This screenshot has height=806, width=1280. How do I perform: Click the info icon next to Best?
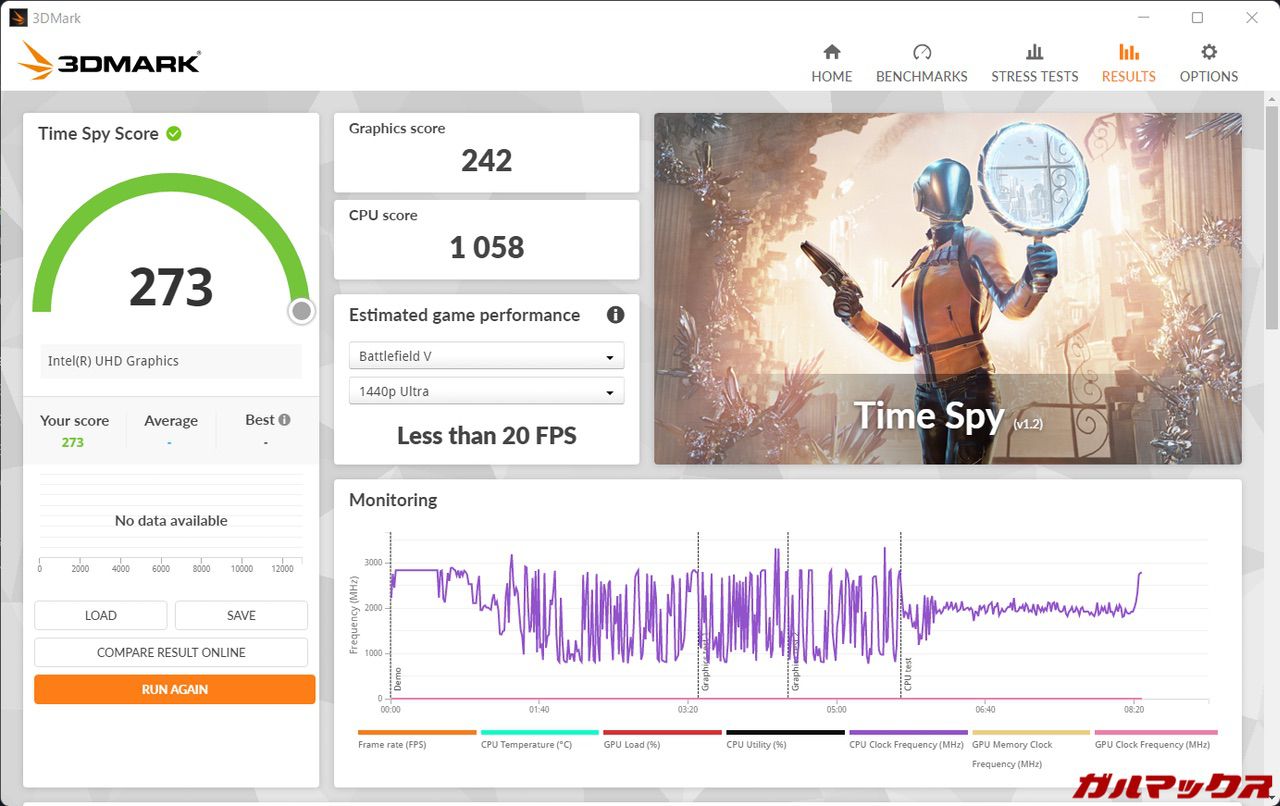285,420
